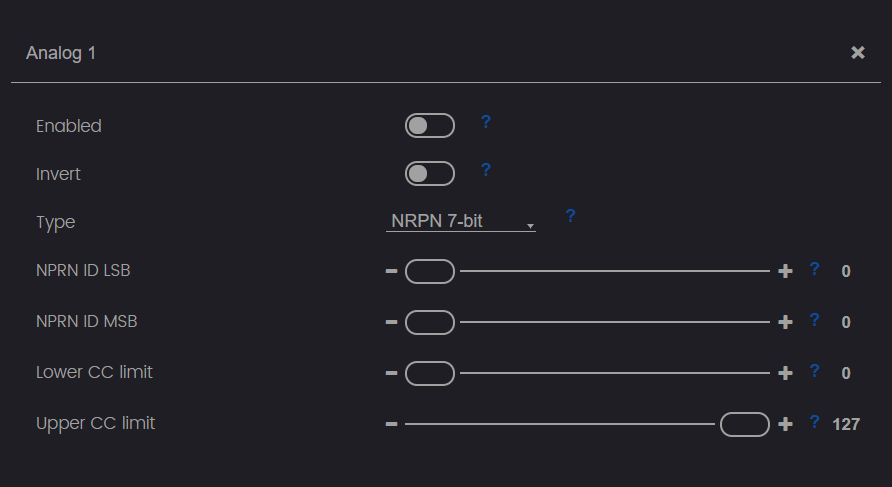The height and width of the screenshot is (487, 892).
Task: Click the help icon next to Invert
Action: (x=486, y=170)
